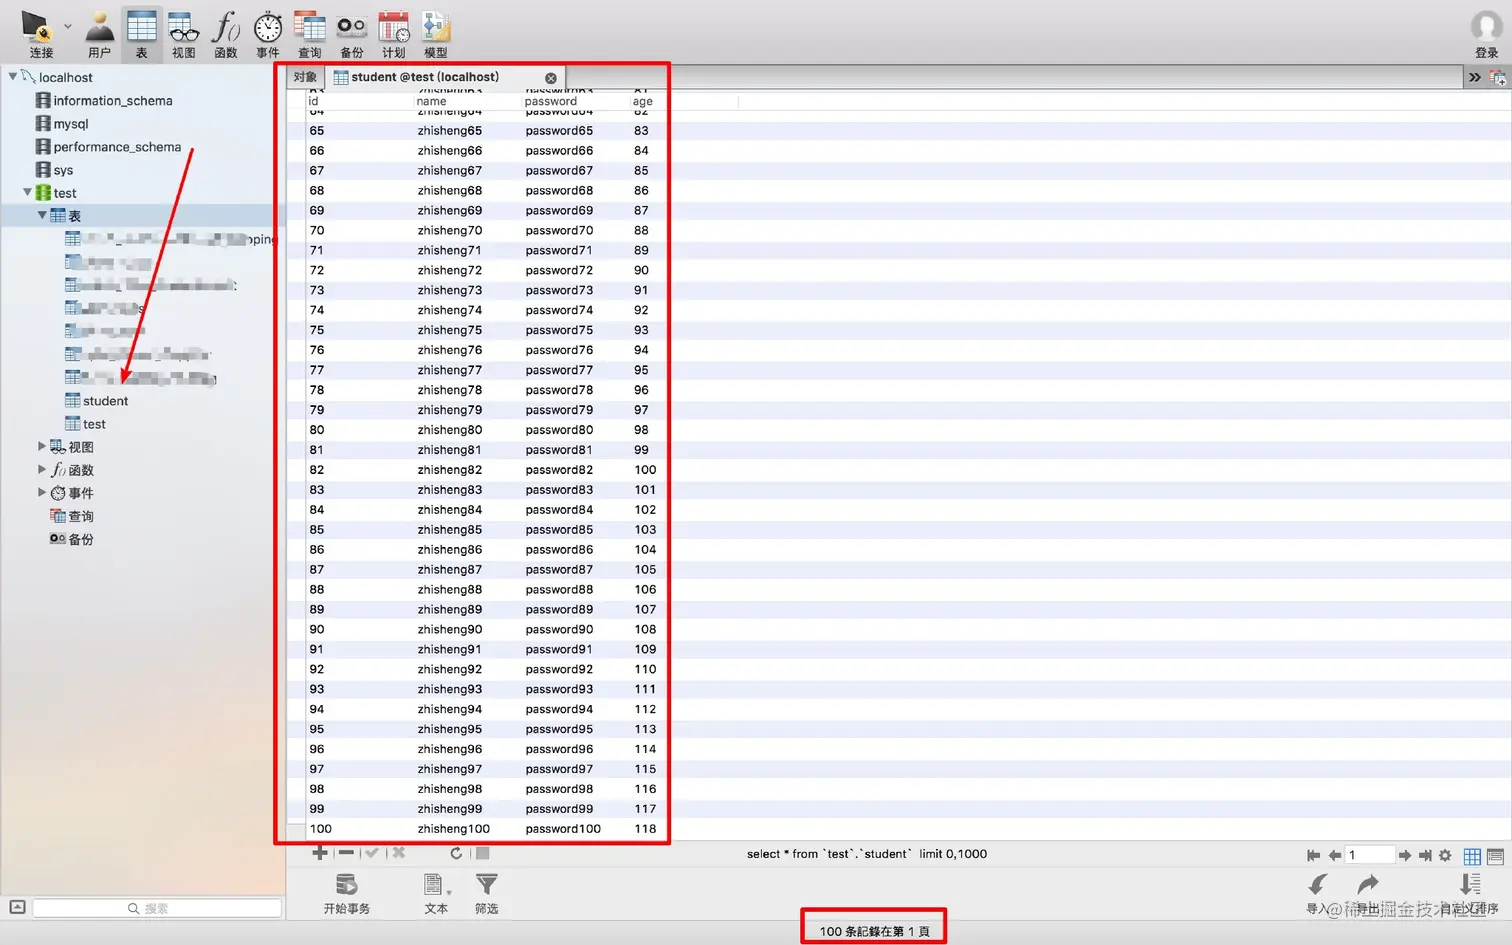
Task: Select cell zhisheng100 in last row
Action: 454,829
